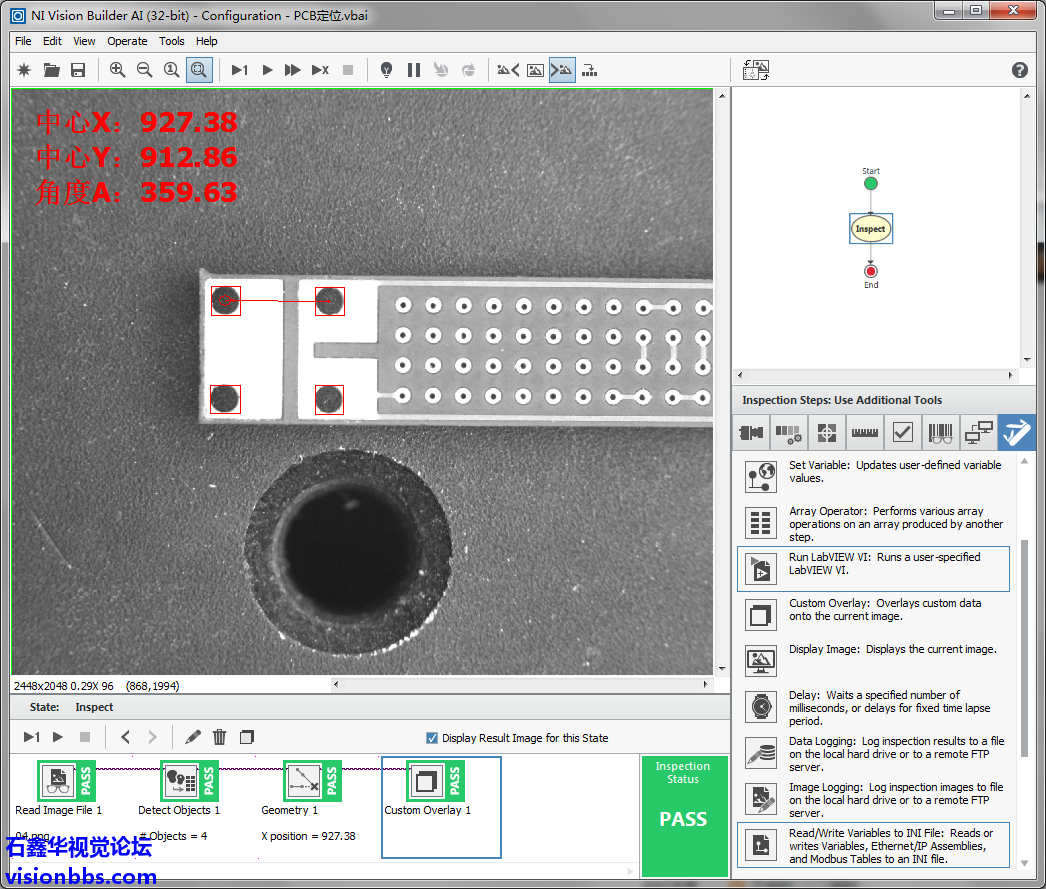Toggle the highlighted image display mode button
1046x889 pixels.
(562, 70)
